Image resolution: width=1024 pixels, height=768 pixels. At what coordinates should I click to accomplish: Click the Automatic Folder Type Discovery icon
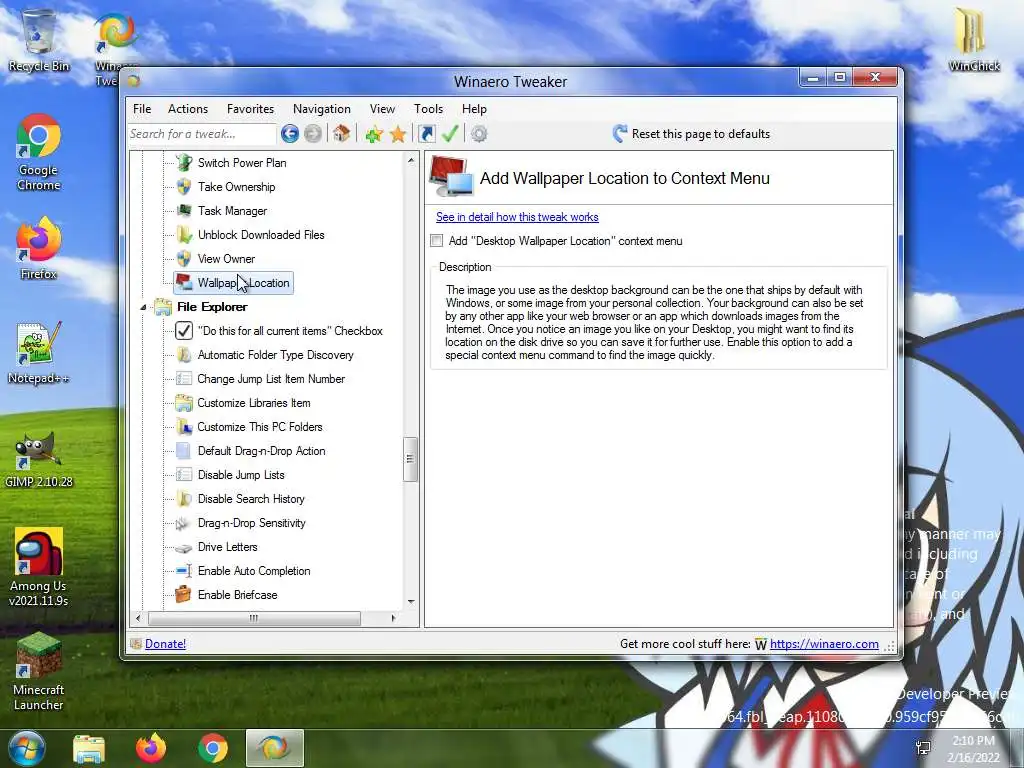click(x=184, y=355)
